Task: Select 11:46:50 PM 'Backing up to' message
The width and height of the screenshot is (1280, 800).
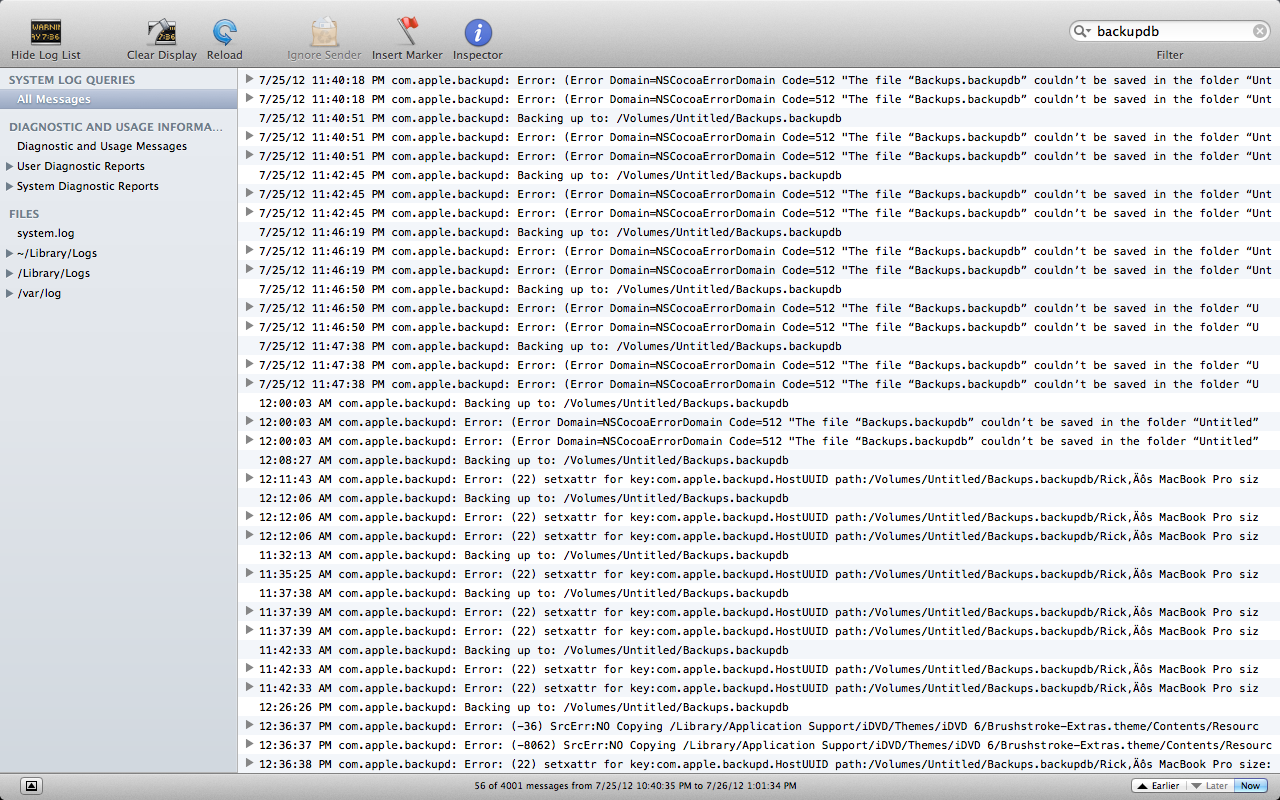Action: point(759,289)
